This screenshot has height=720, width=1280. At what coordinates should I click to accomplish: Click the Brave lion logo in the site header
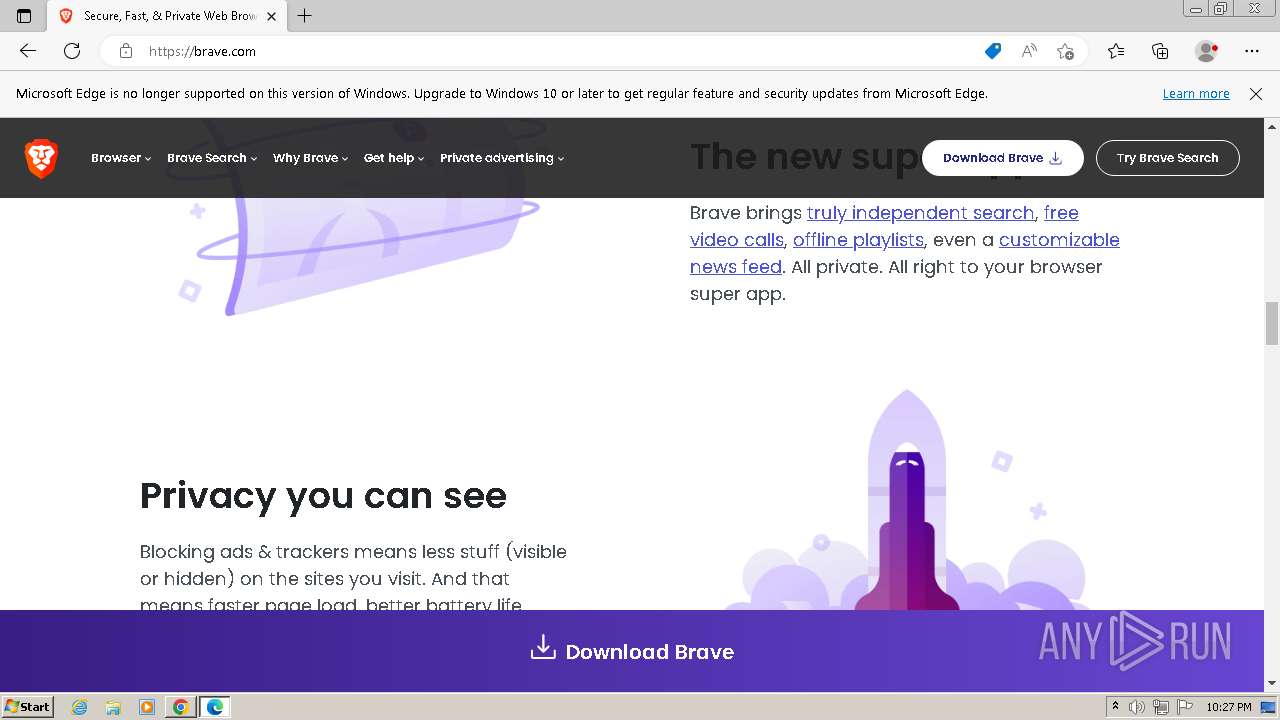coord(41,158)
